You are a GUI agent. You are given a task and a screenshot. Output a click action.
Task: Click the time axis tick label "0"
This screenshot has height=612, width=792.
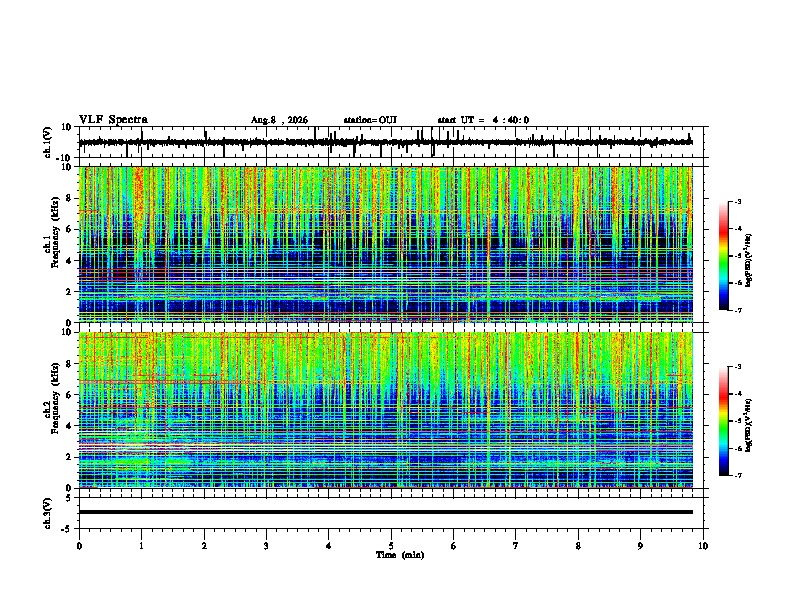tap(79, 546)
